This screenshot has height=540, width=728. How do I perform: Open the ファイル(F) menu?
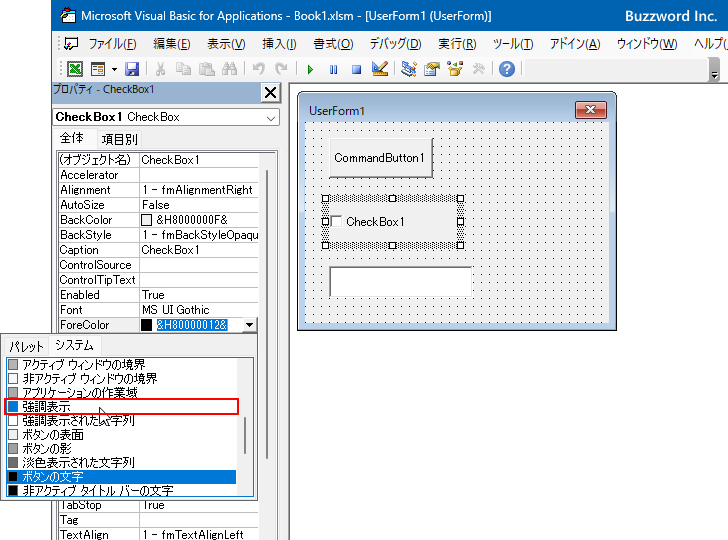(112, 44)
